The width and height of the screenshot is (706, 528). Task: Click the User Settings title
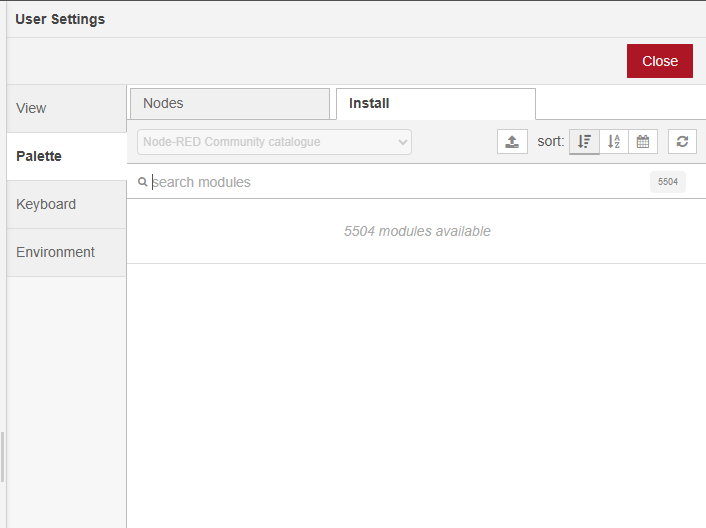60,19
